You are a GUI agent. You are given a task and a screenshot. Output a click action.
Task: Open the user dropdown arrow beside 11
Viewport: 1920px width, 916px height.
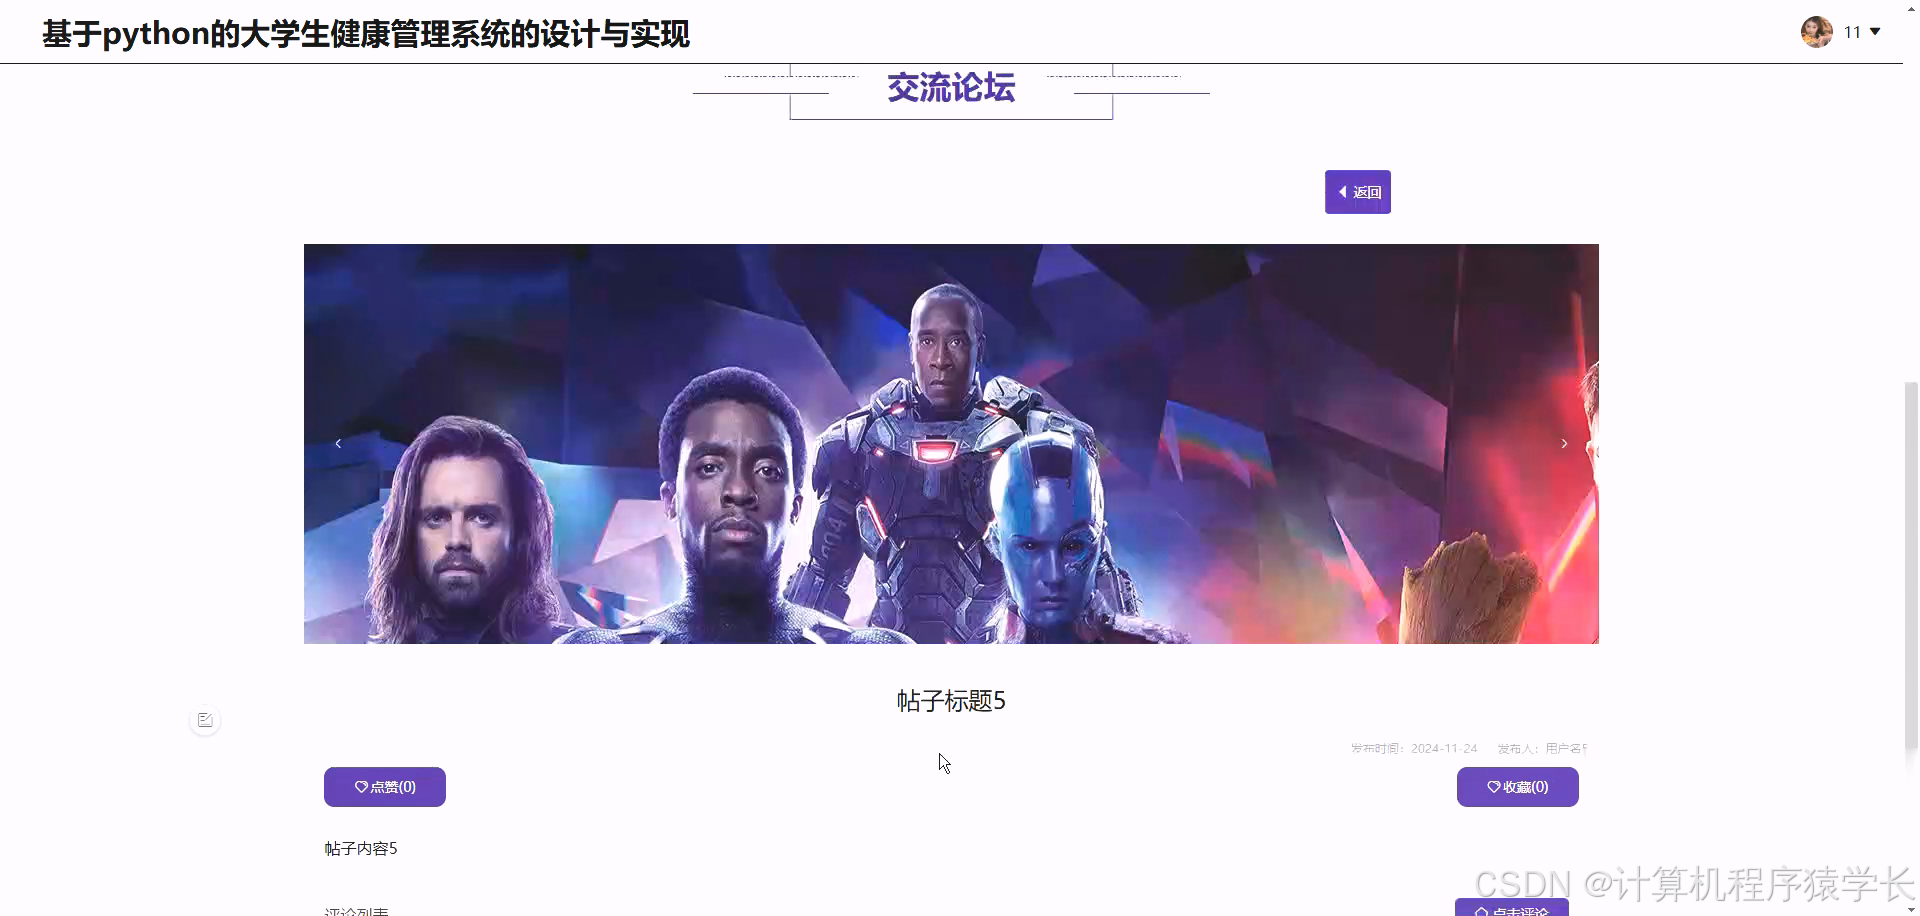pos(1875,32)
